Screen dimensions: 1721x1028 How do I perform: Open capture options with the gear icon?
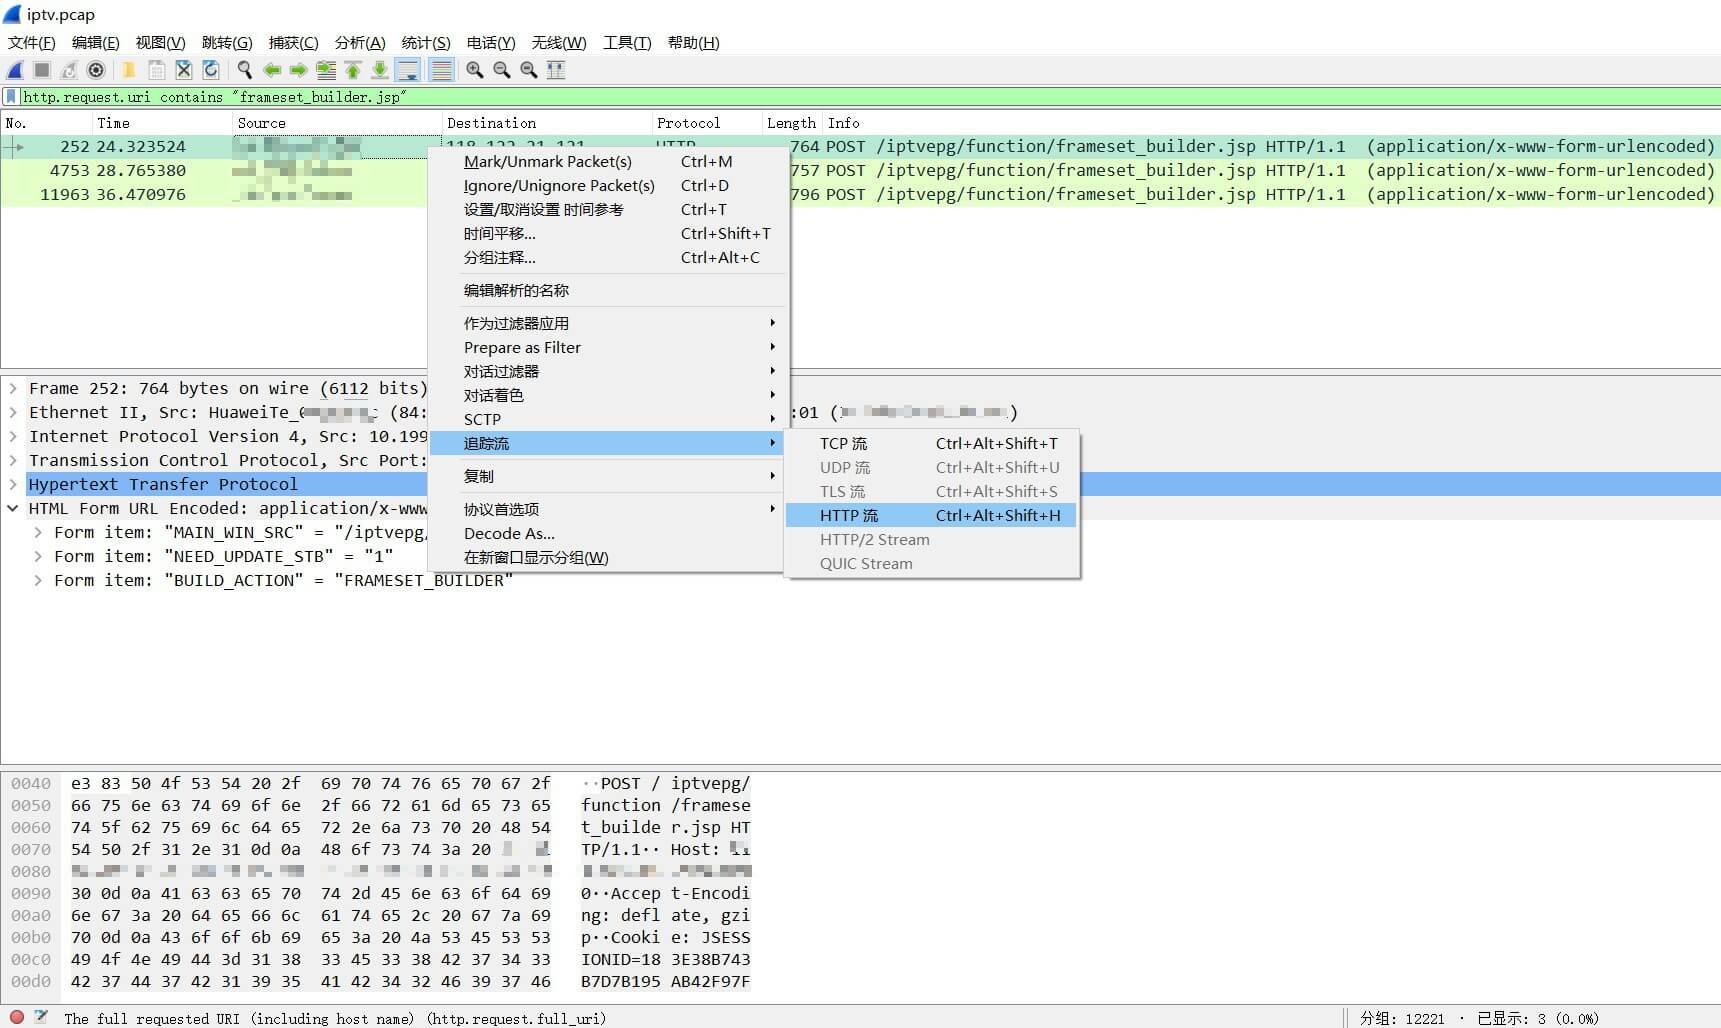96,70
